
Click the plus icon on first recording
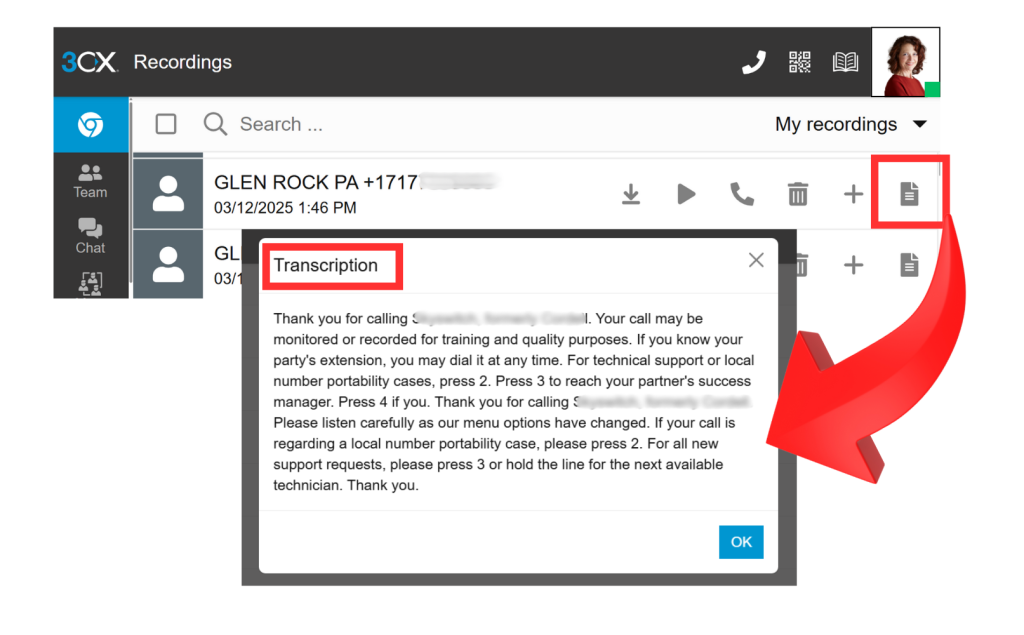click(x=853, y=194)
